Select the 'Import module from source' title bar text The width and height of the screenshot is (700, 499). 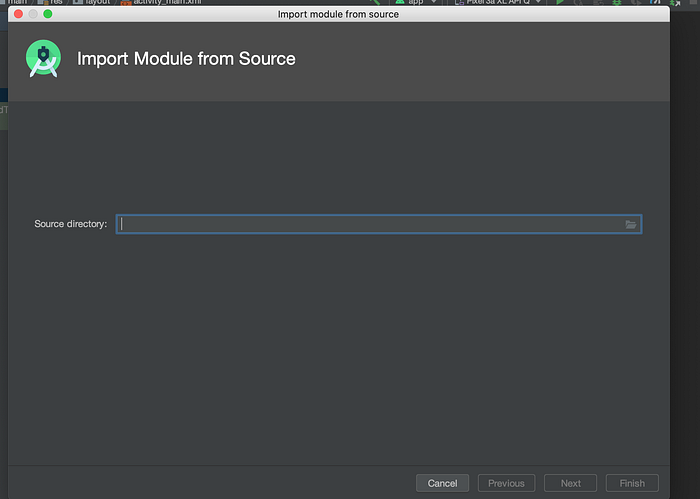pos(338,14)
